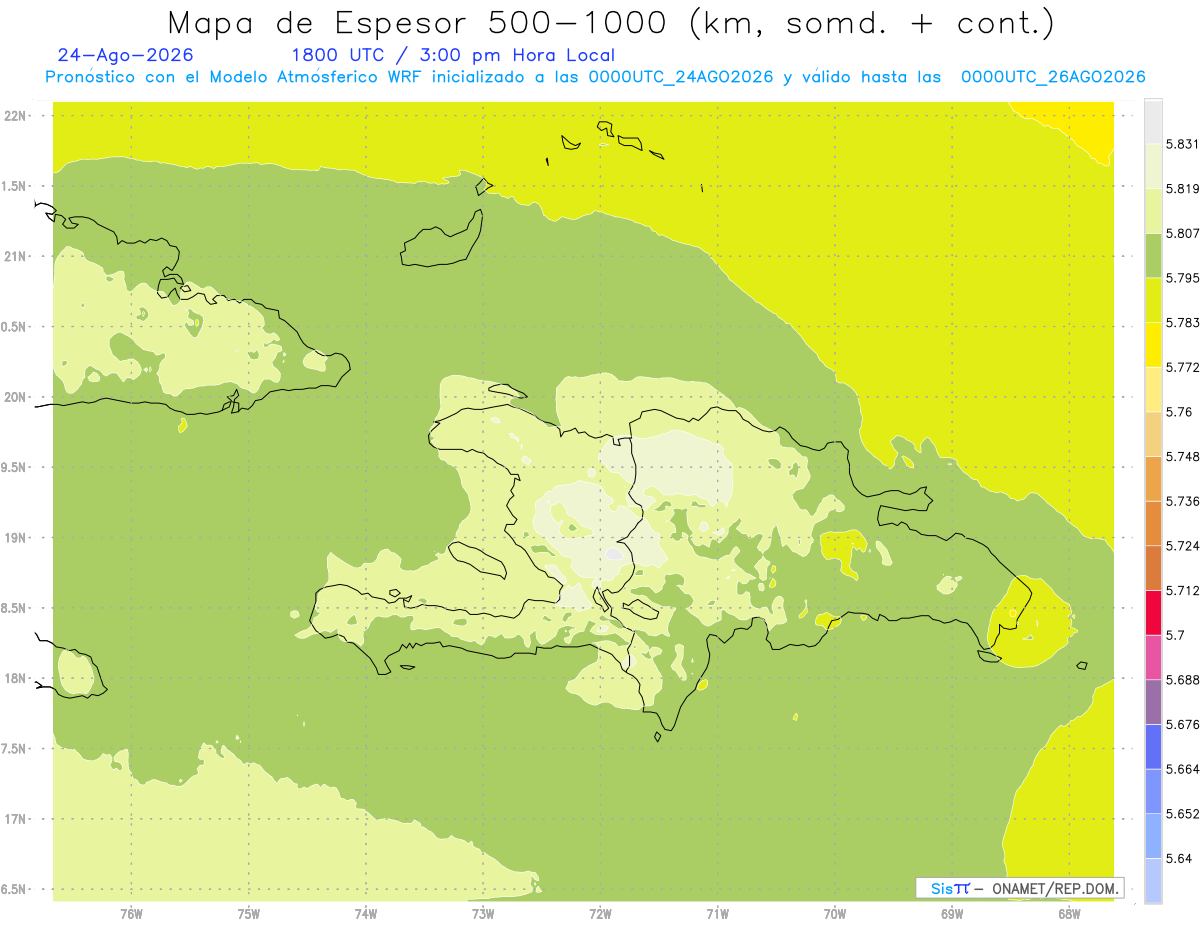1200x927 pixels.
Task: Click the colorbar value 5.736
Action: (1182, 501)
